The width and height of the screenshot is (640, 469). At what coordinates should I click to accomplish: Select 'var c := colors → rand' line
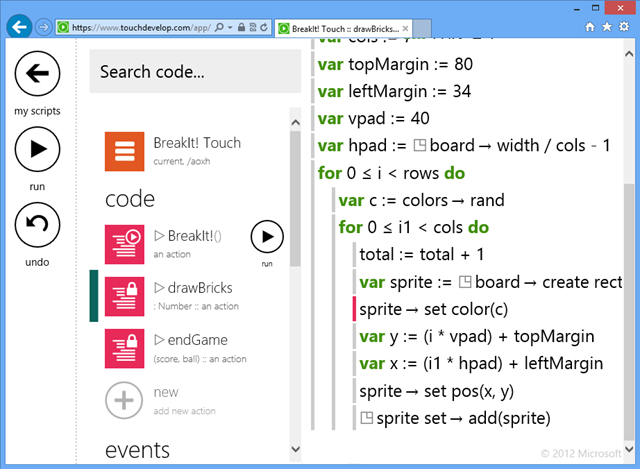point(422,200)
